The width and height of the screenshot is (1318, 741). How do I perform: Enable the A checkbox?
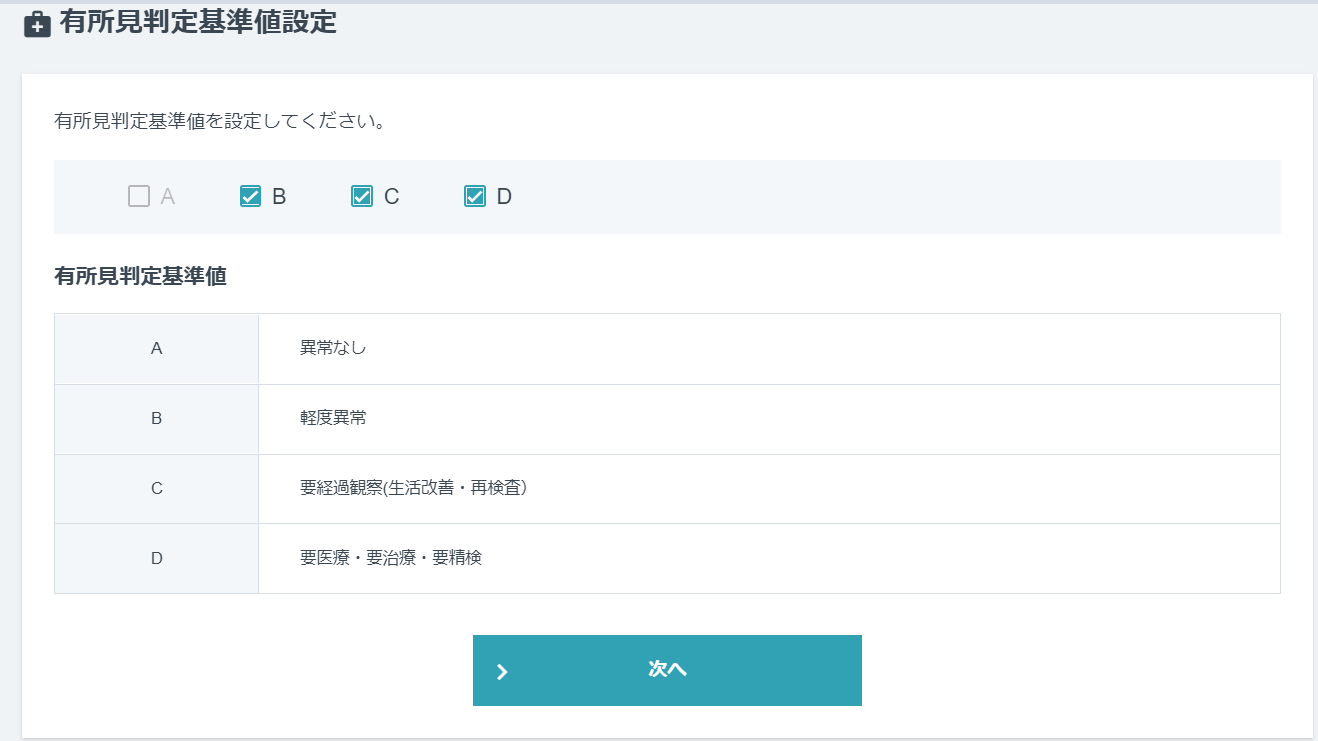tap(137, 196)
